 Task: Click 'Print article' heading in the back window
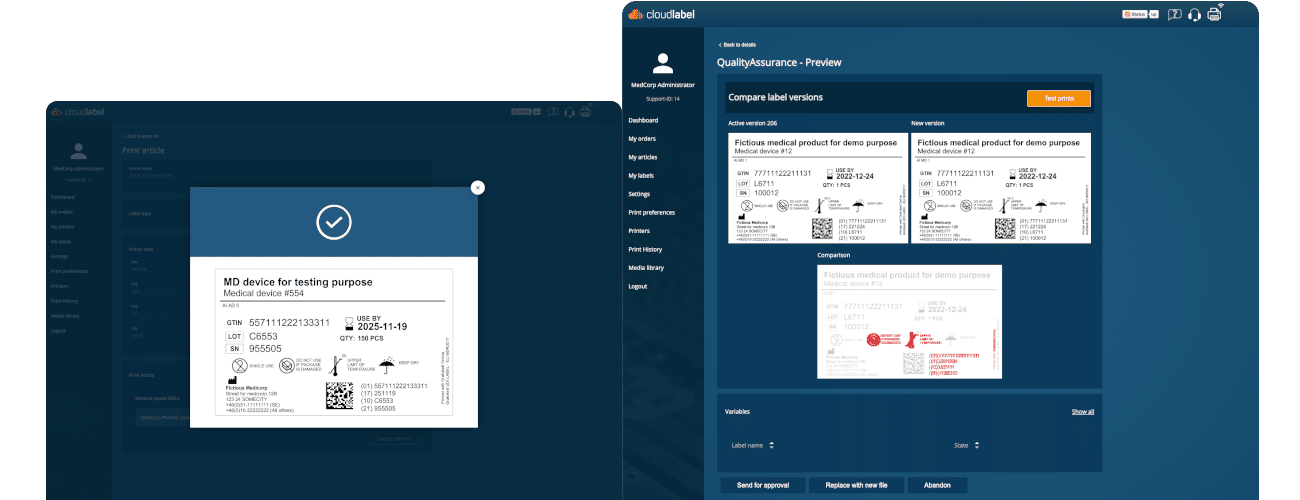(x=143, y=151)
